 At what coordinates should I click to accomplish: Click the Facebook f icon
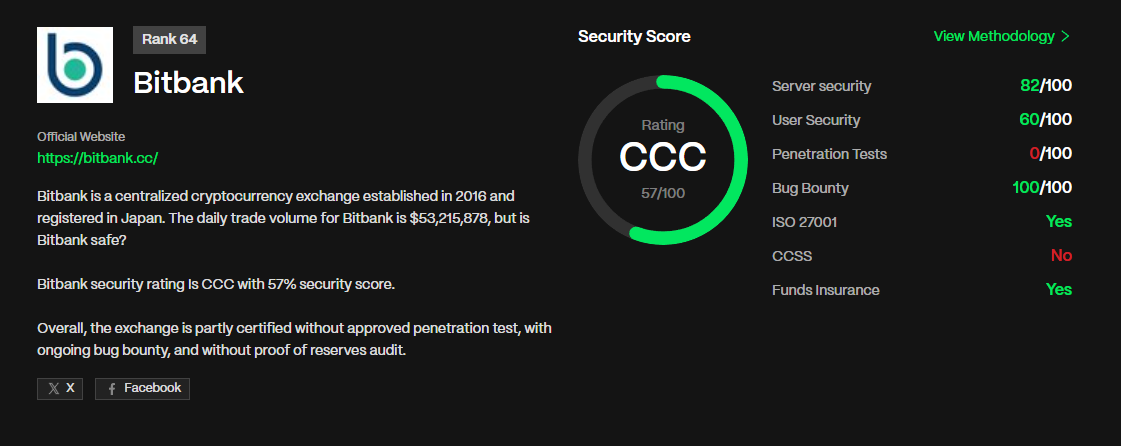coord(112,389)
